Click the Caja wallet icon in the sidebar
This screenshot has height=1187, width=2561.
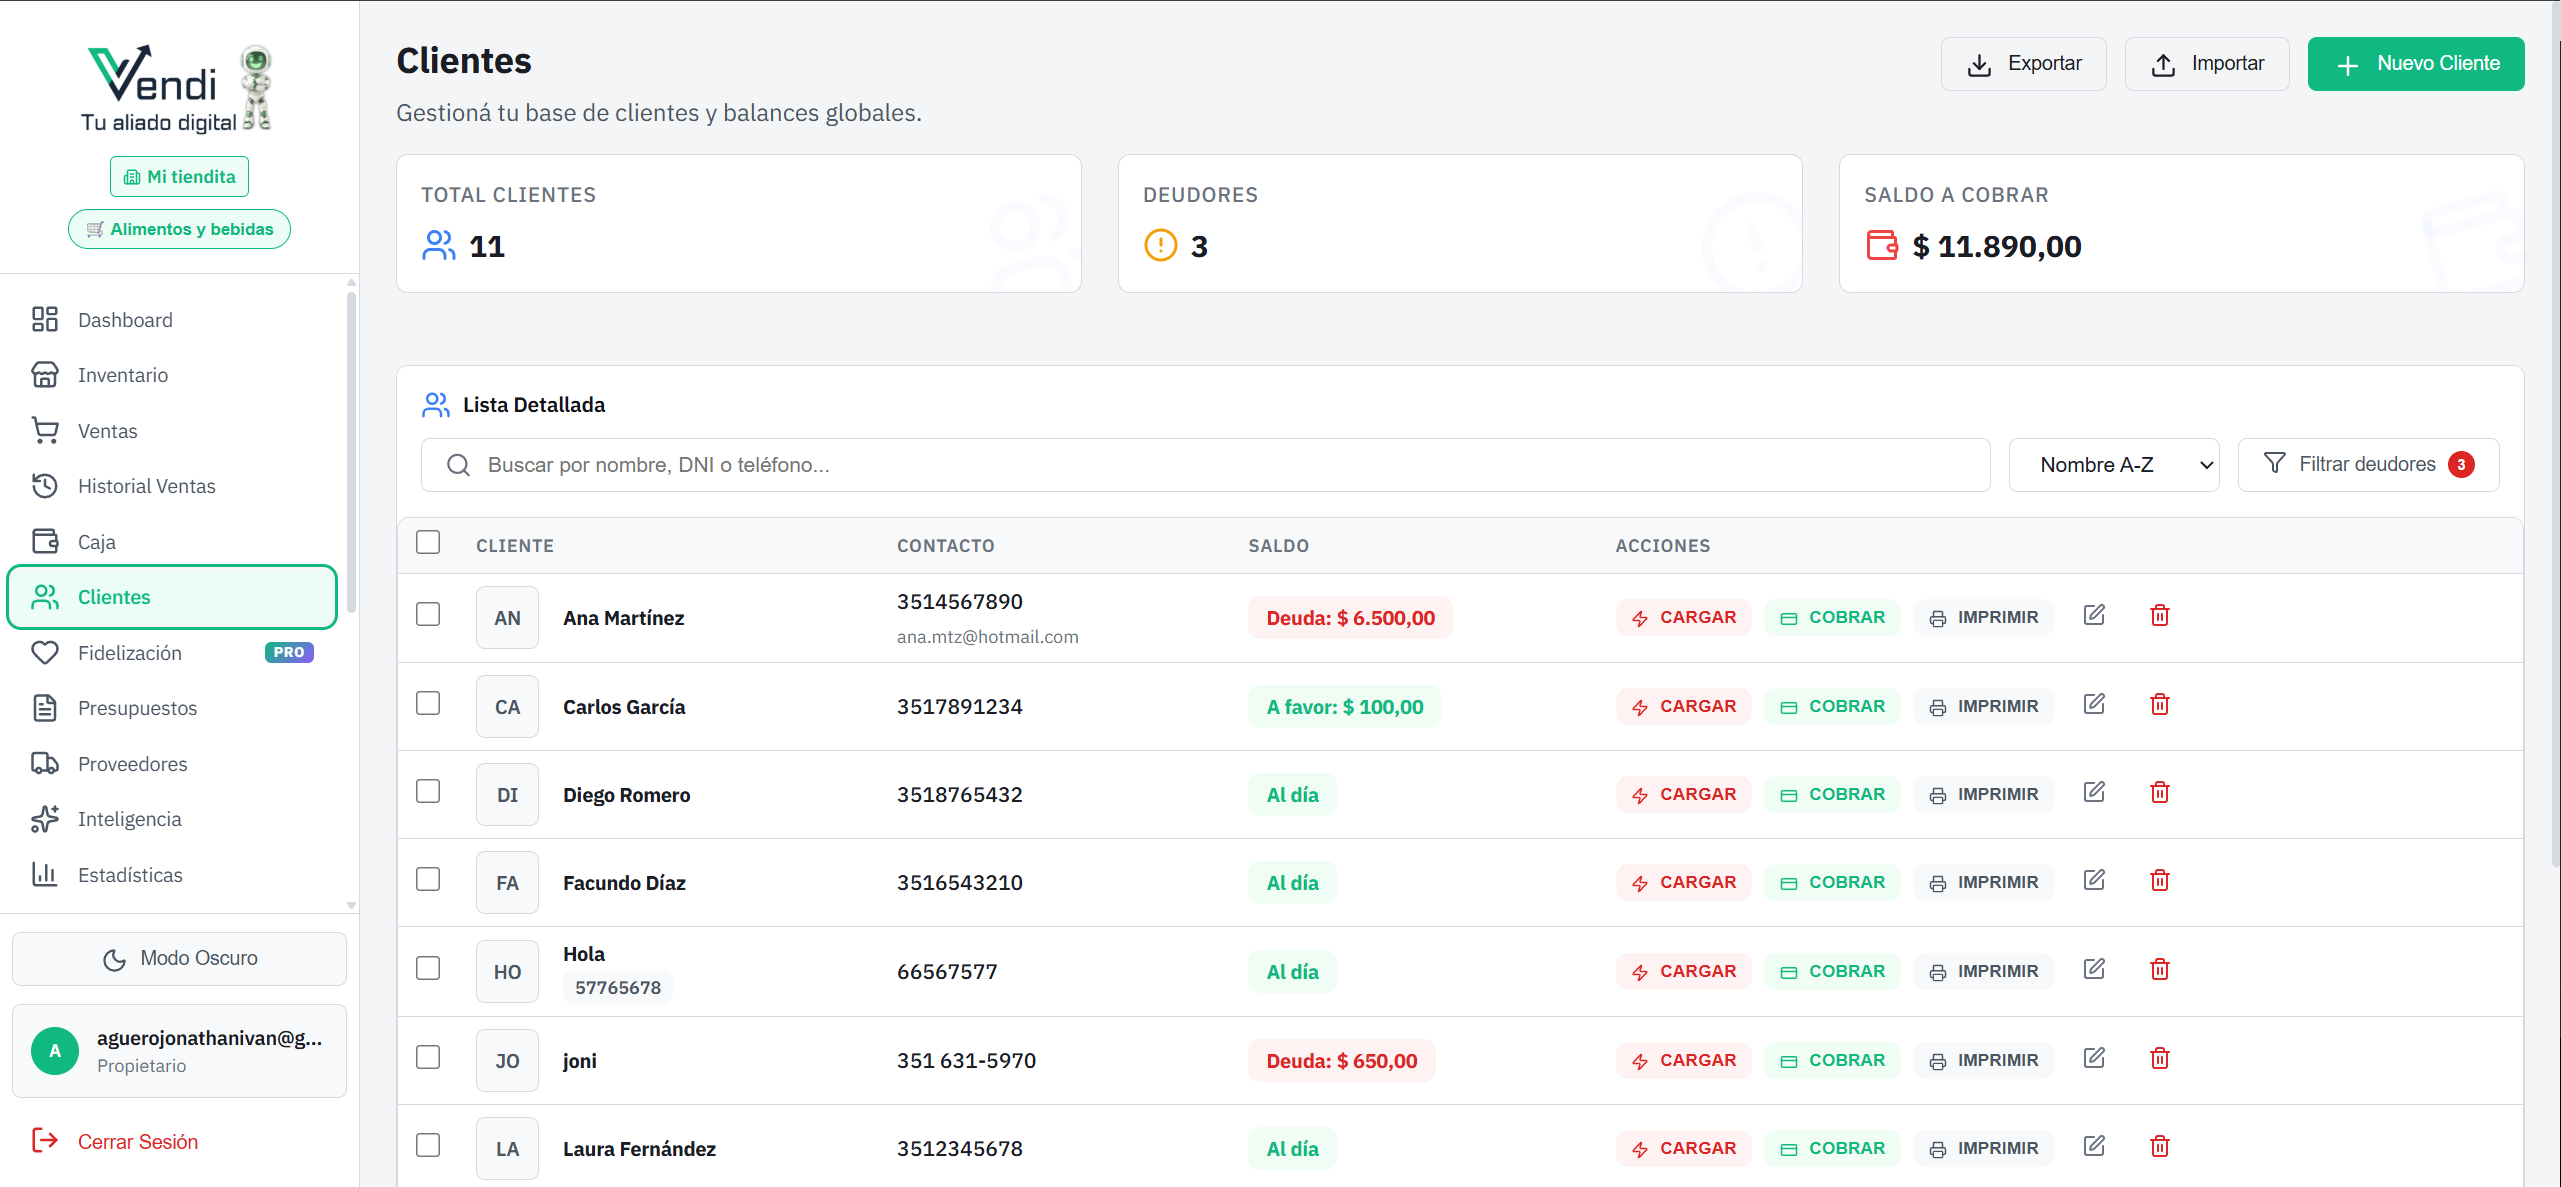(x=45, y=541)
